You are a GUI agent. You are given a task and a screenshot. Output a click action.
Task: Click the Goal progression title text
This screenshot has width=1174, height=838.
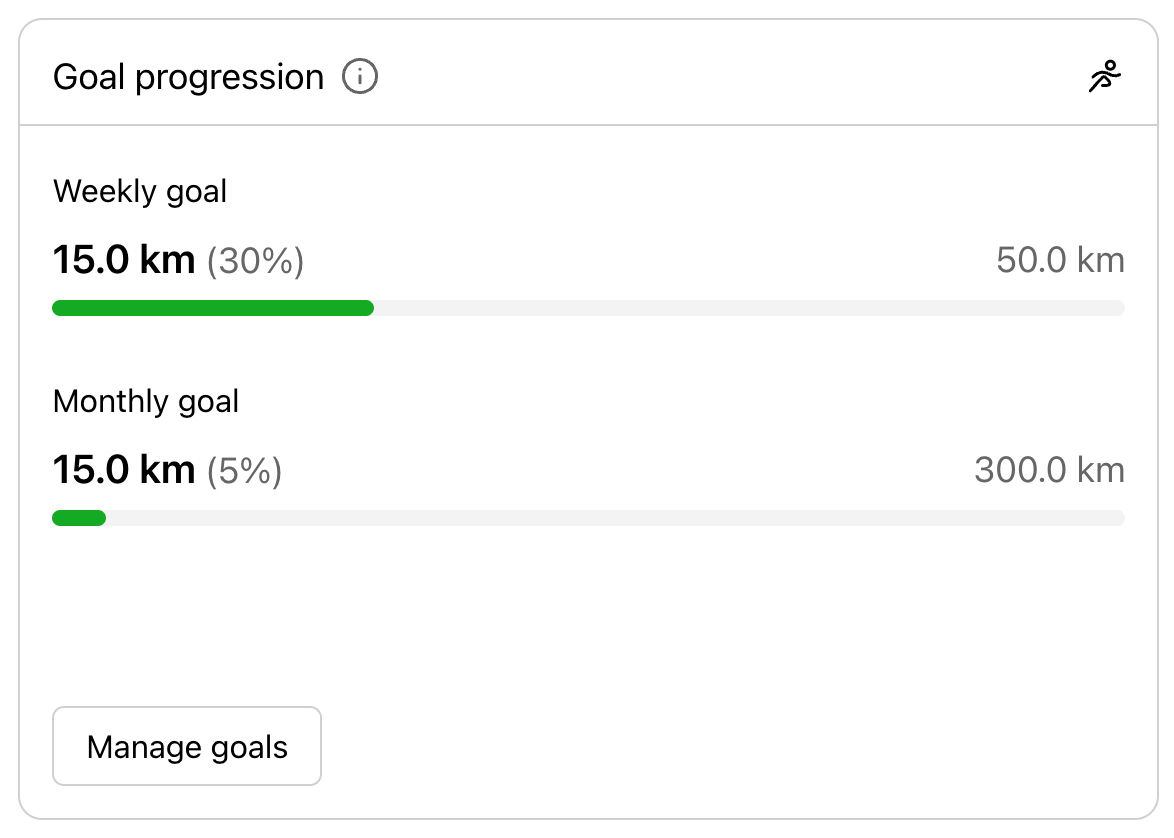point(188,77)
